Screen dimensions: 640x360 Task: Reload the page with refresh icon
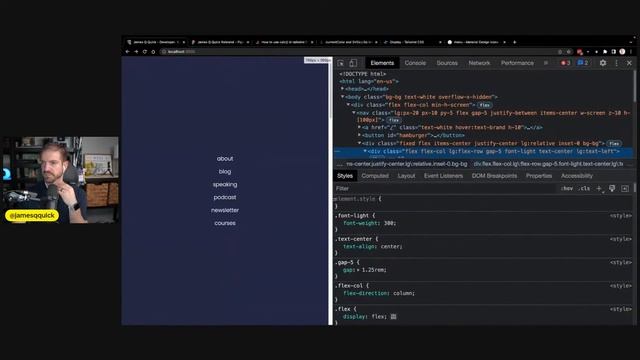click(144, 52)
